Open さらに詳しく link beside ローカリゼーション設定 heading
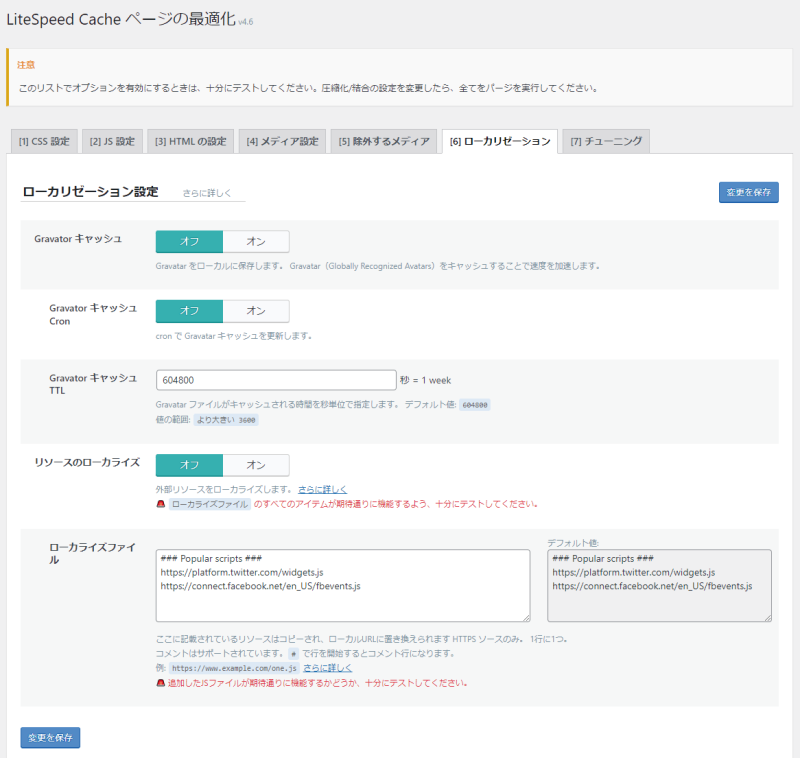Viewport: 800px width, 758px height. tap(207, 192)
